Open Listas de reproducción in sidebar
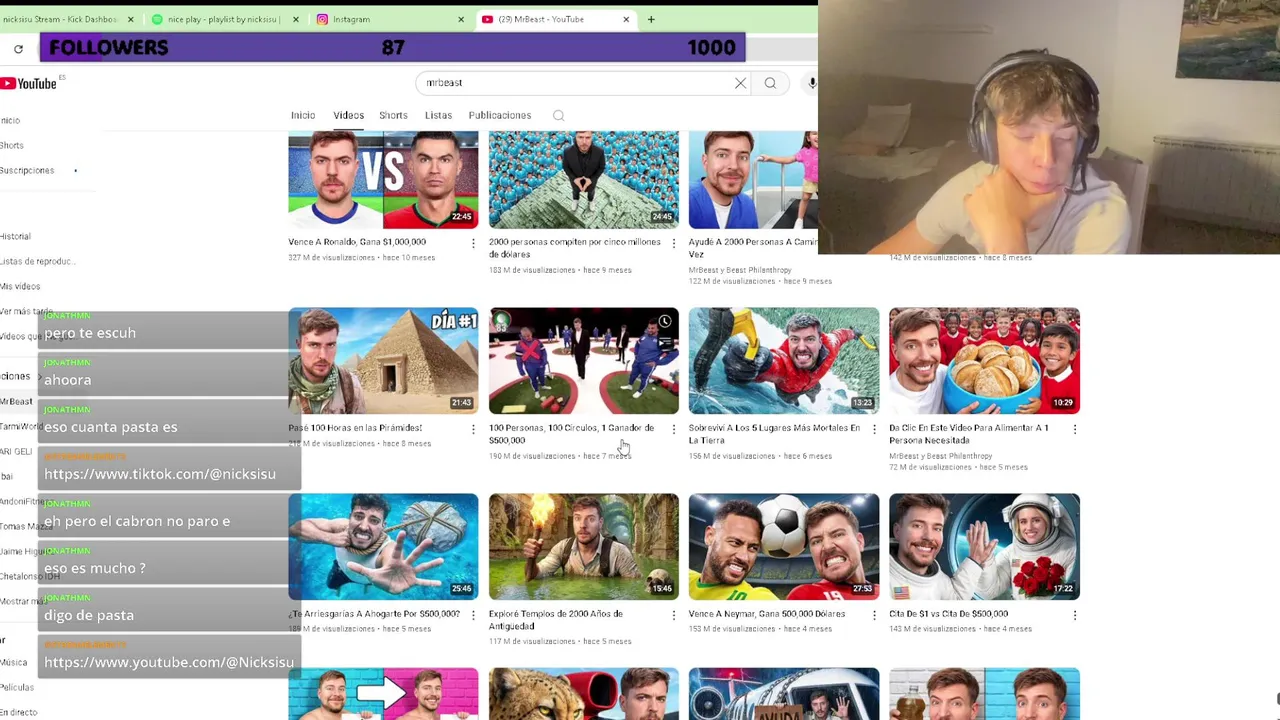Viewport: 1280px width, 720px height. [38, 262]
